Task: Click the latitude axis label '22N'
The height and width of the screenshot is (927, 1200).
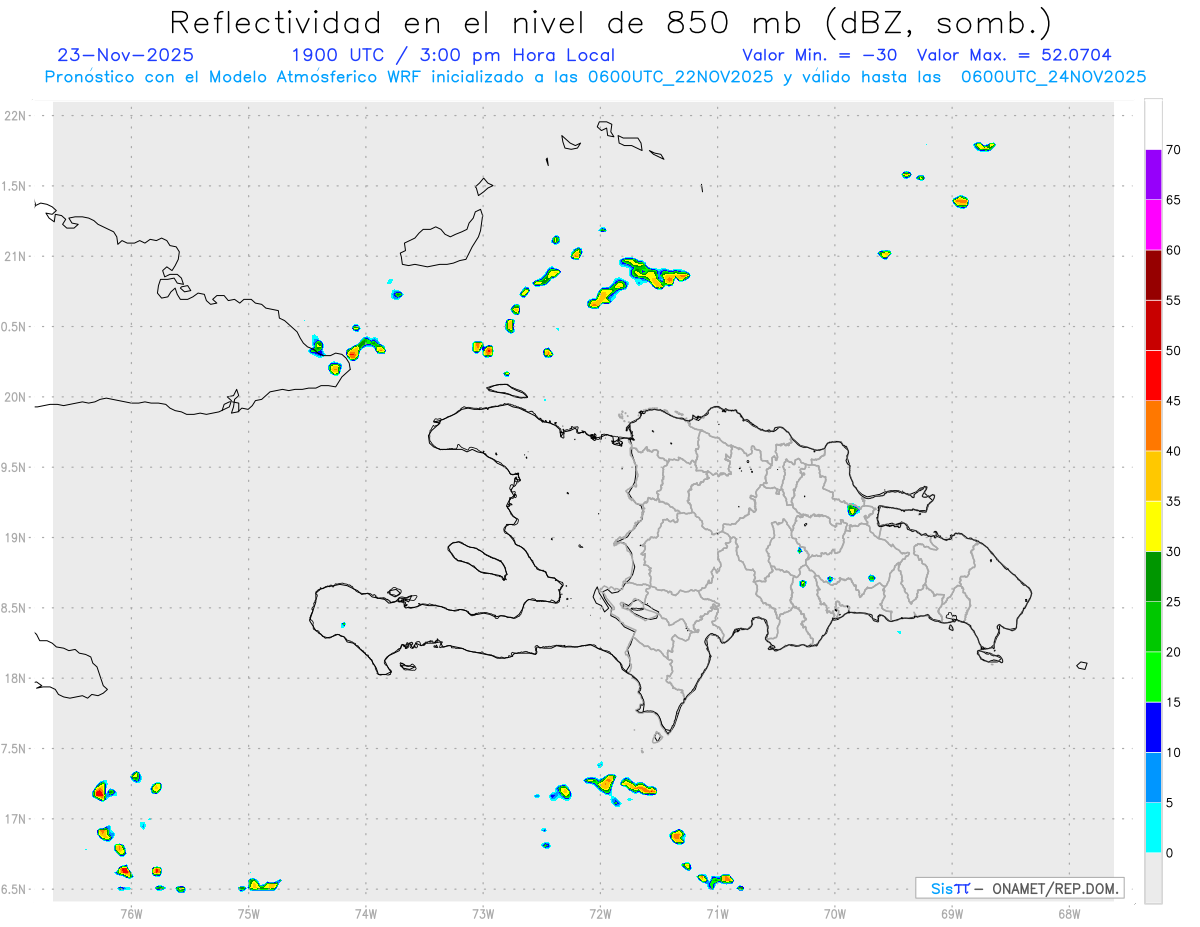Action: 17,116
